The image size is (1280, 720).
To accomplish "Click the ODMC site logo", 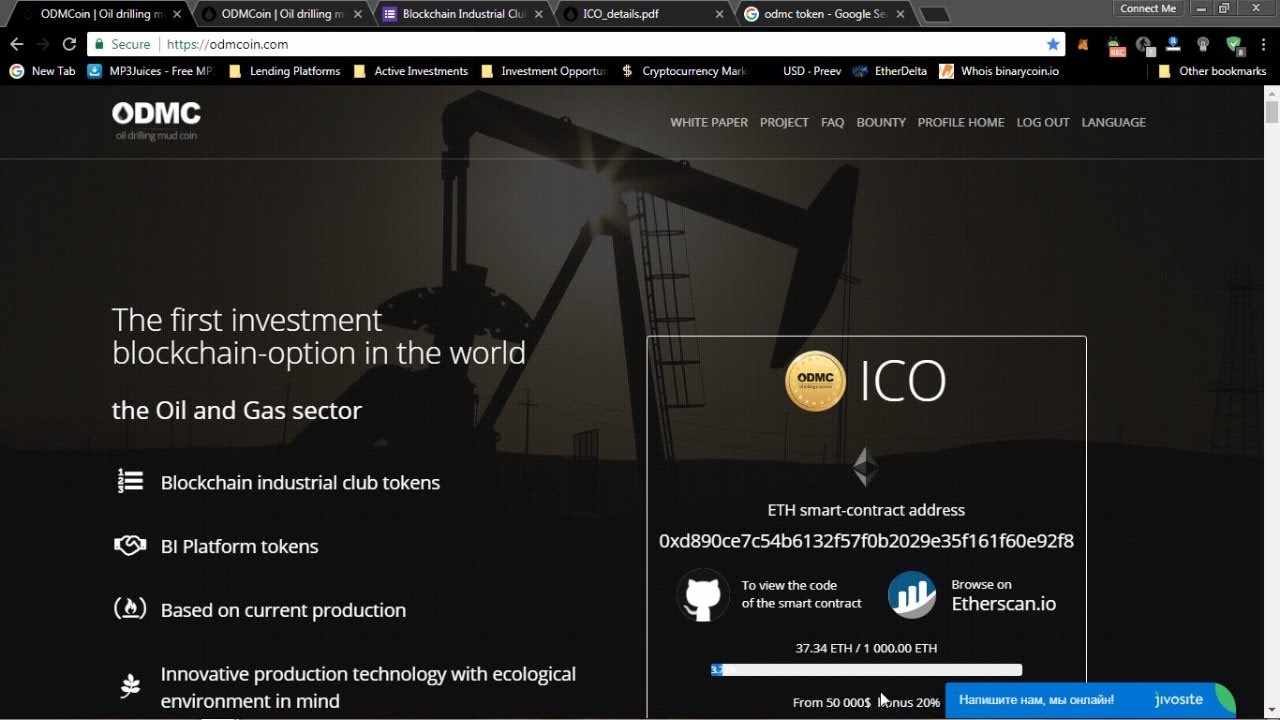I will point(156,121).
